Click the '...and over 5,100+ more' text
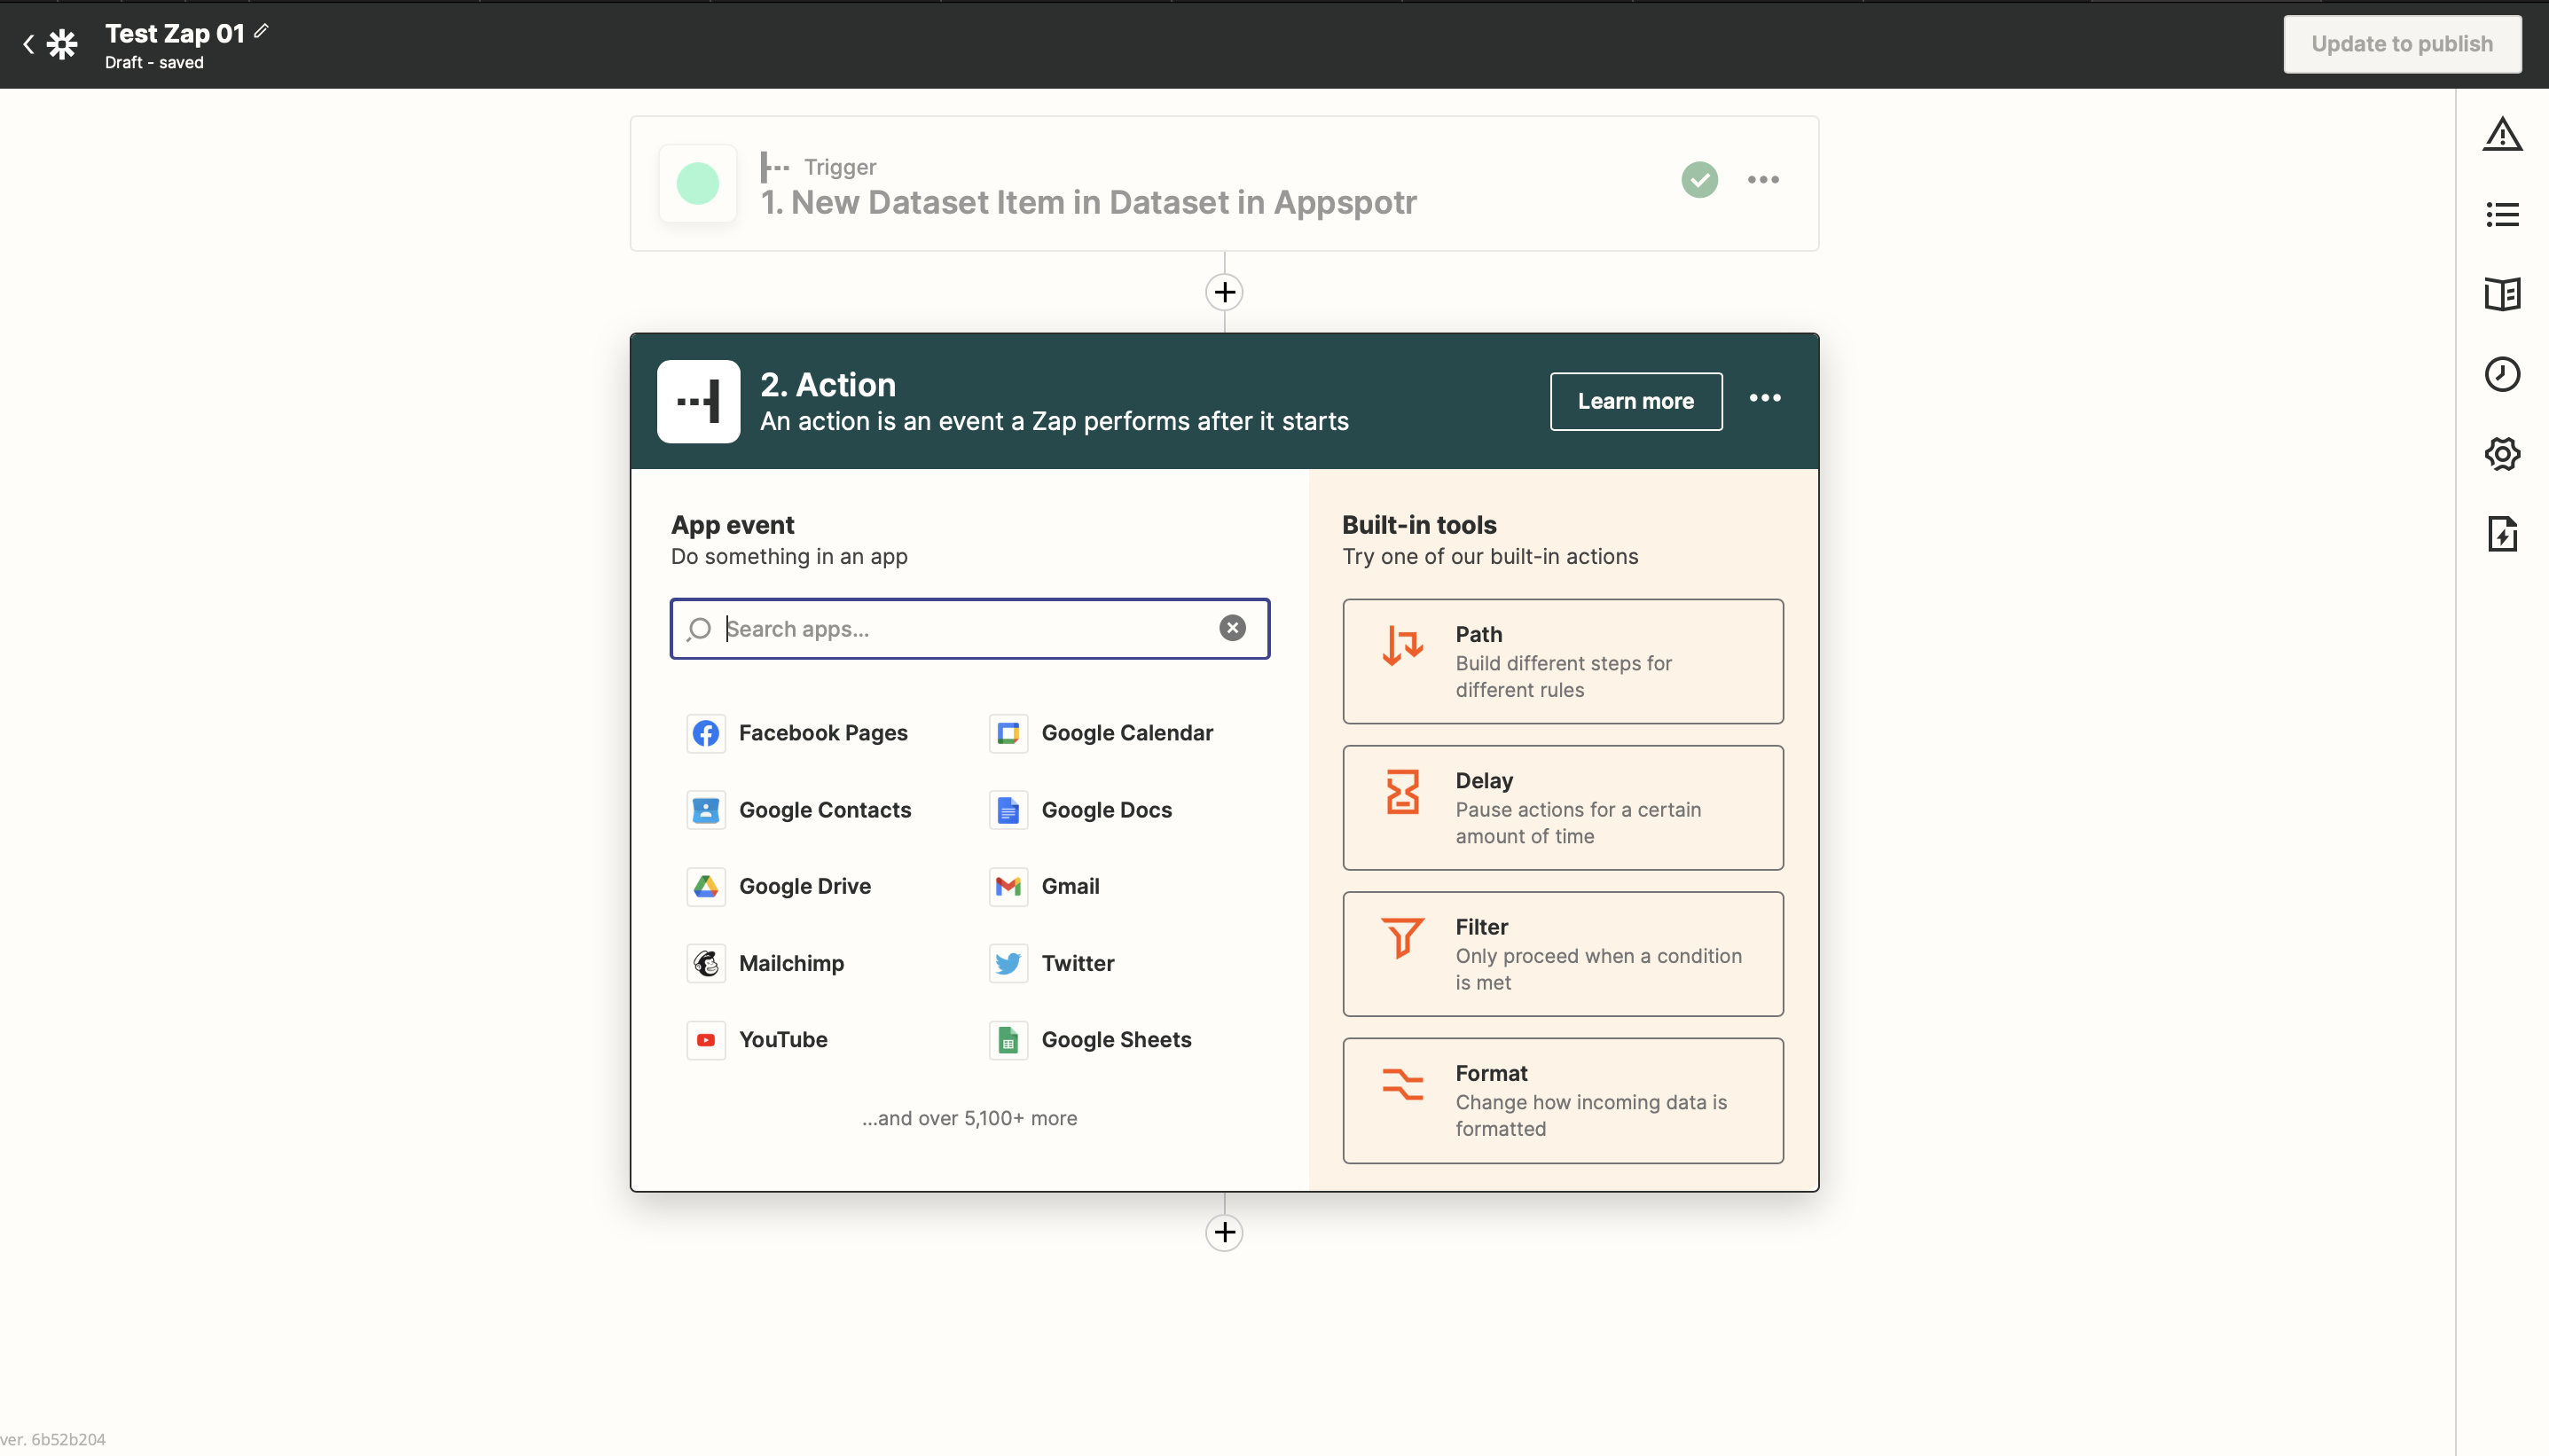 (969, 1118)
